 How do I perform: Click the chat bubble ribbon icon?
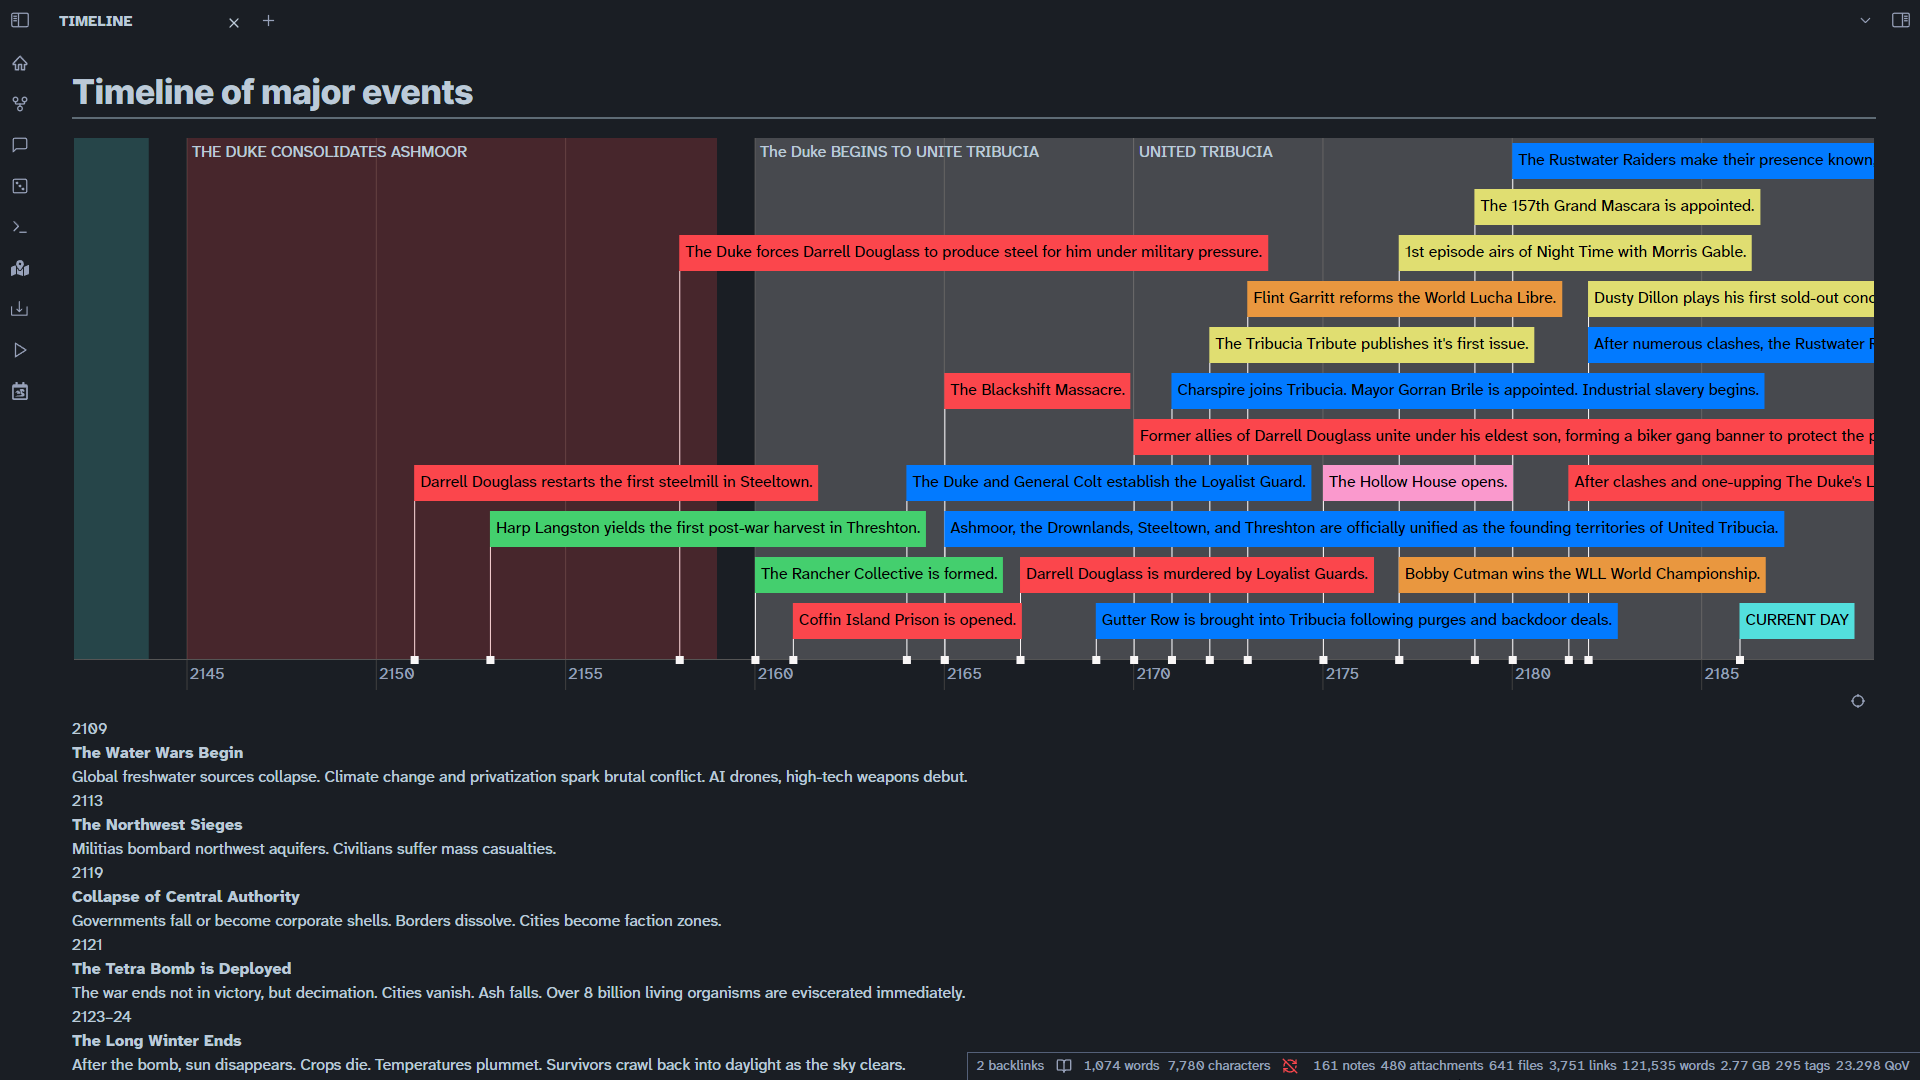click(x=20, y=145)
